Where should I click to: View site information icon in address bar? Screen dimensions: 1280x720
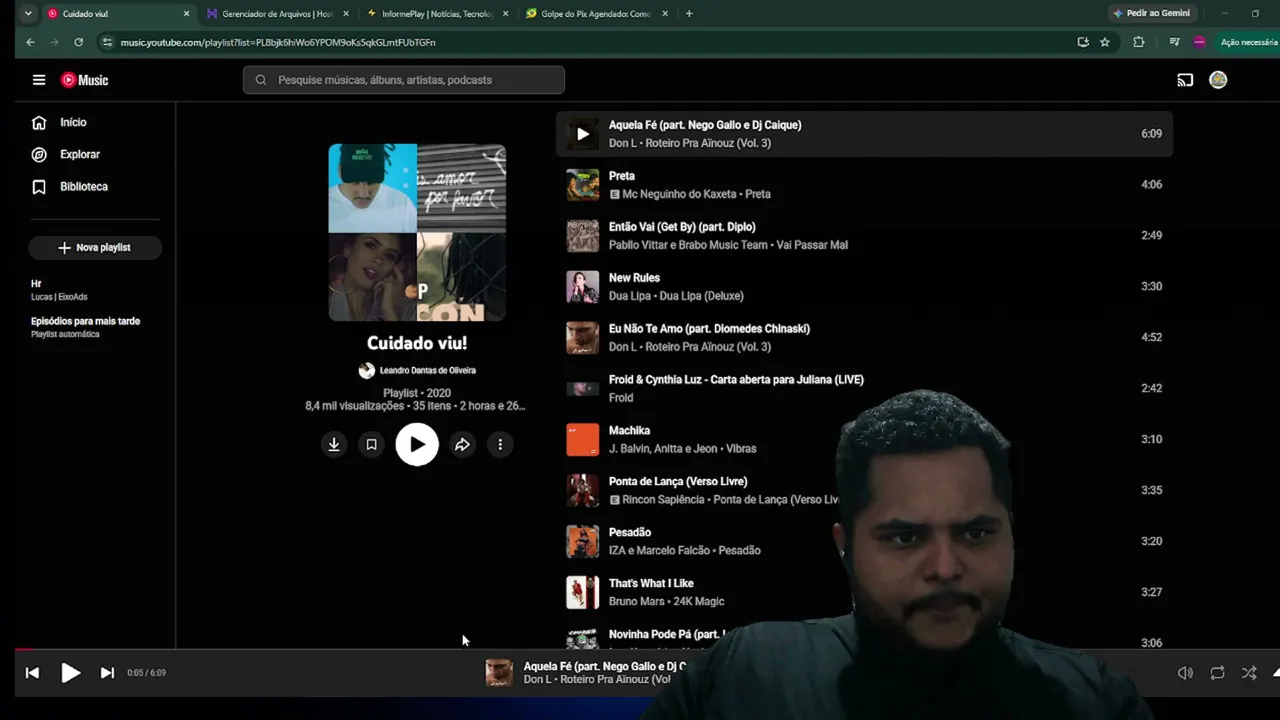pyautogui.click(x=107, y=42)
